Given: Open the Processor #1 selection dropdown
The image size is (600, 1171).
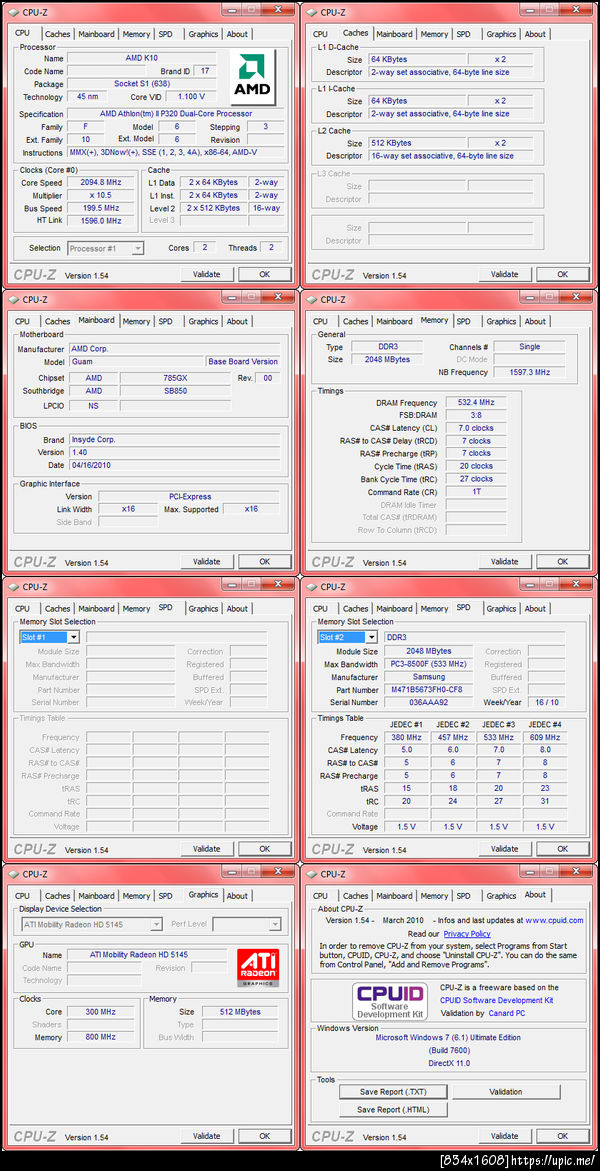Looking at the screenshot, I should 105,248.
